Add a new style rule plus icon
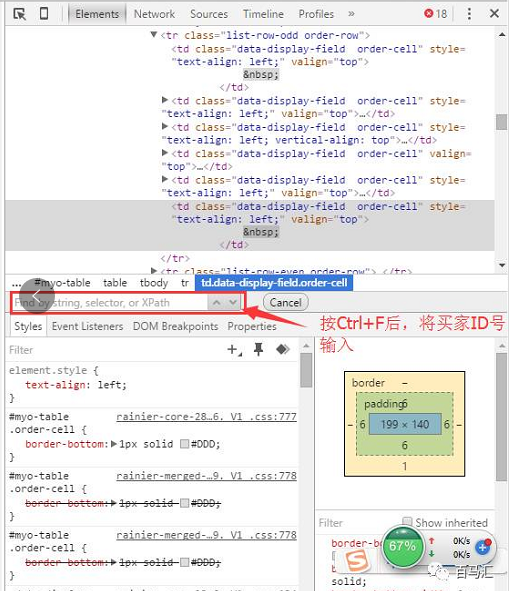This screenshot has width=509, height=591. click(x=234, y=350)
